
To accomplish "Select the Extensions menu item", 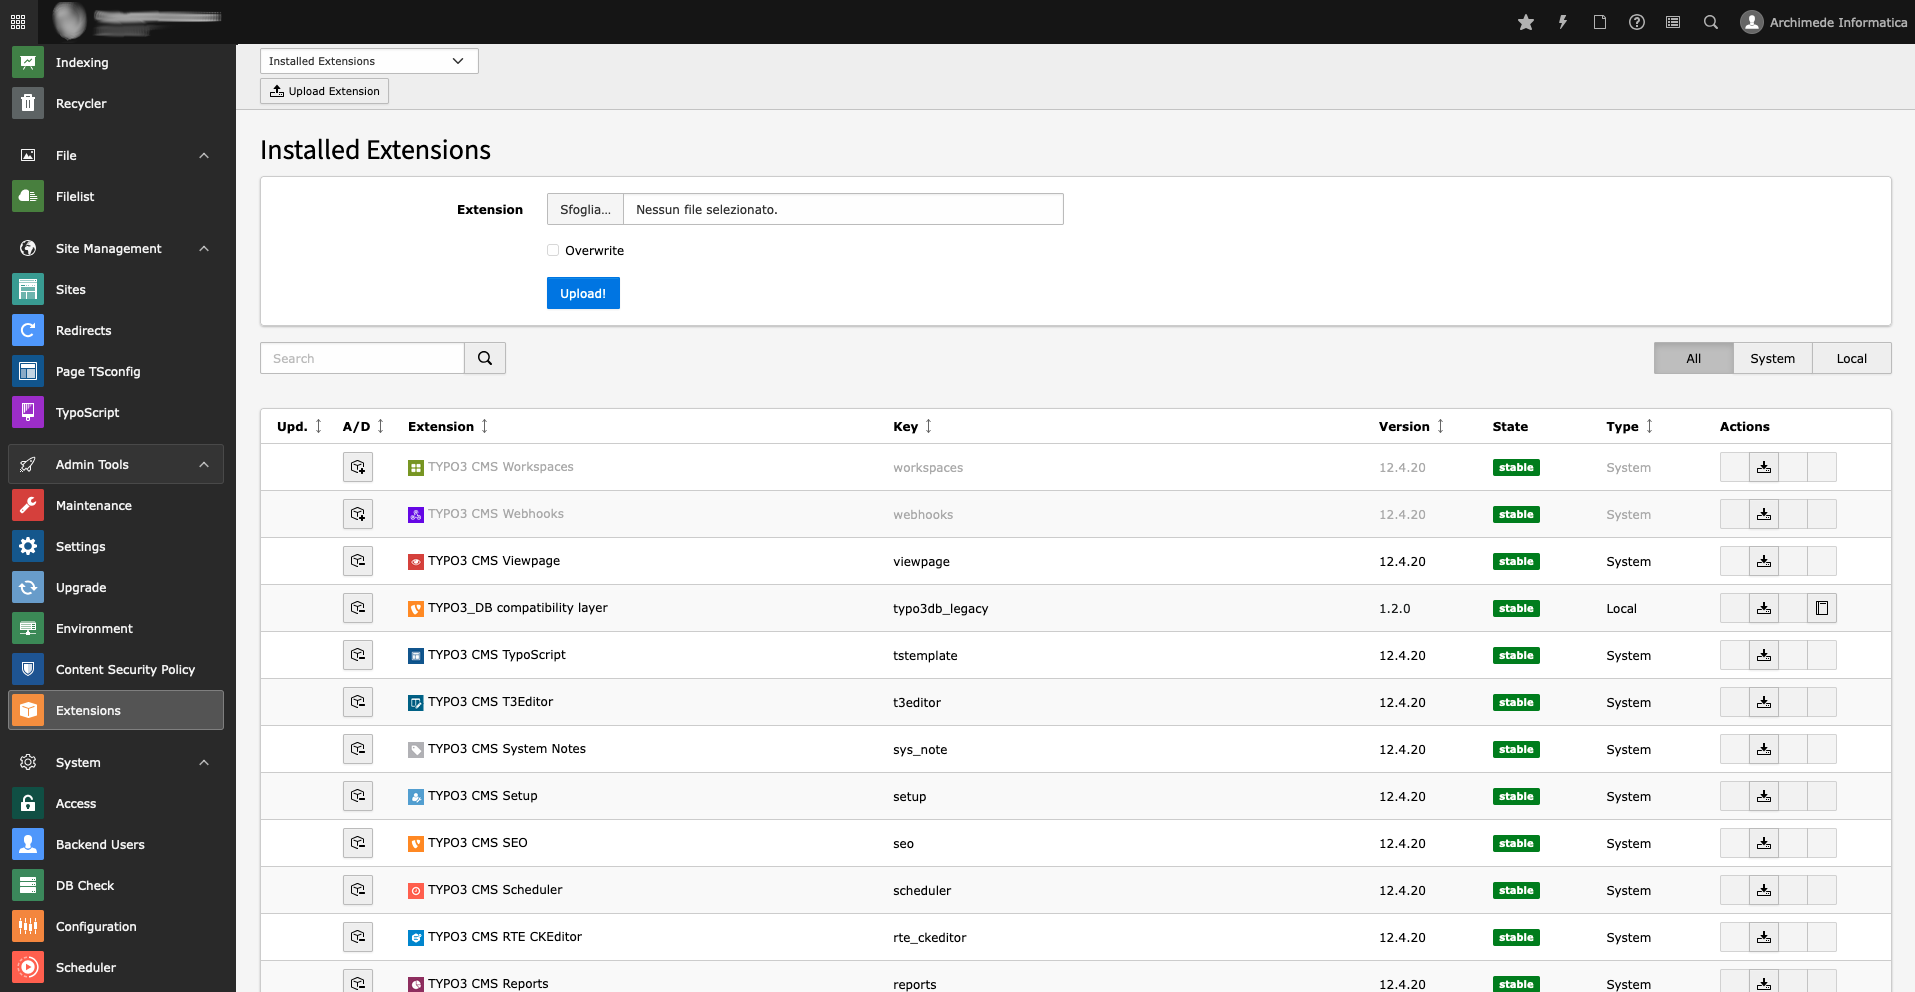I will click(116, 710).
